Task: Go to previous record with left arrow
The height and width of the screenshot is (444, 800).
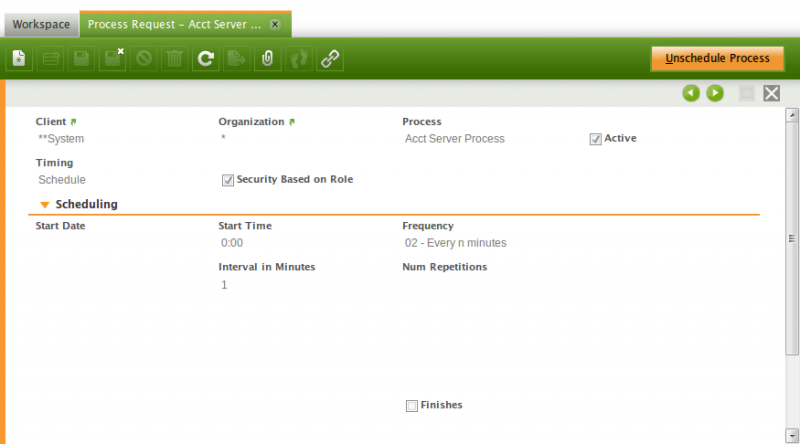Action: coord(691,93)
